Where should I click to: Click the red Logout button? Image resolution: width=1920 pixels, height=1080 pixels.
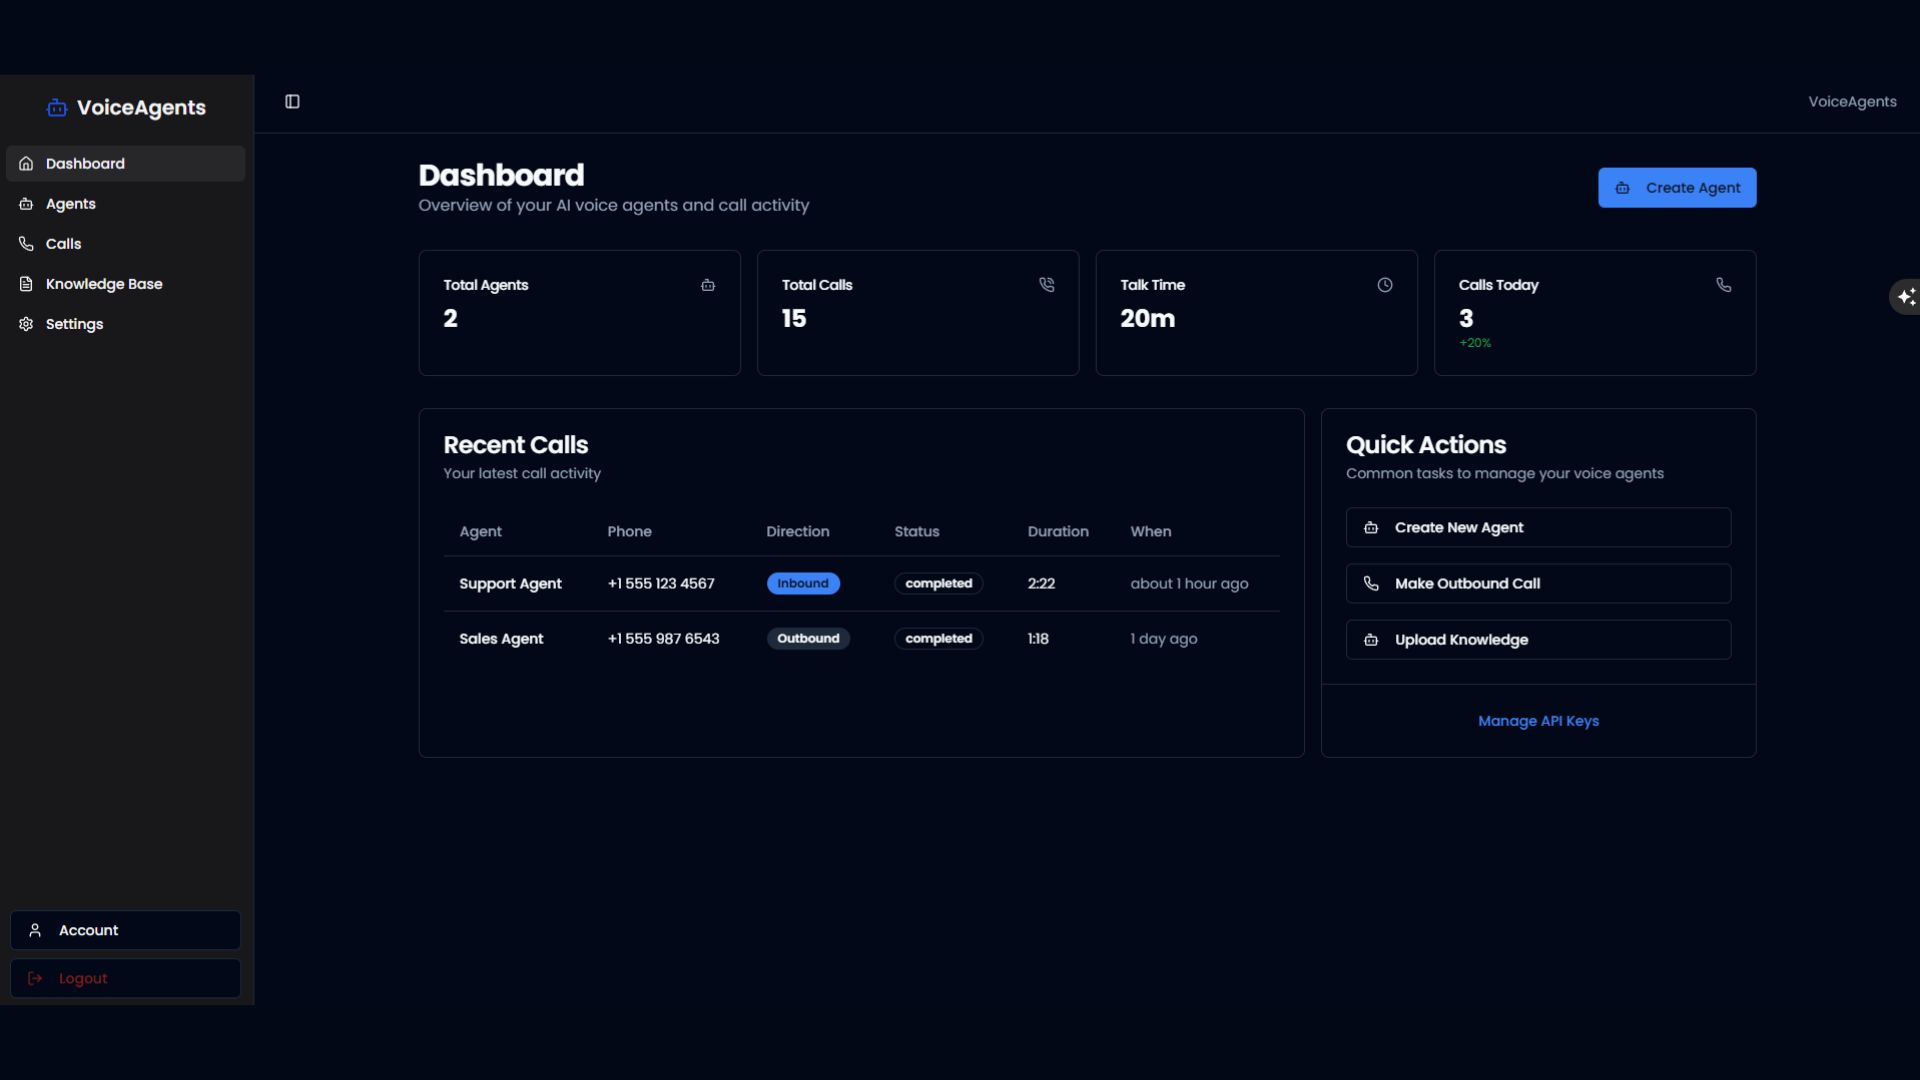125,978
